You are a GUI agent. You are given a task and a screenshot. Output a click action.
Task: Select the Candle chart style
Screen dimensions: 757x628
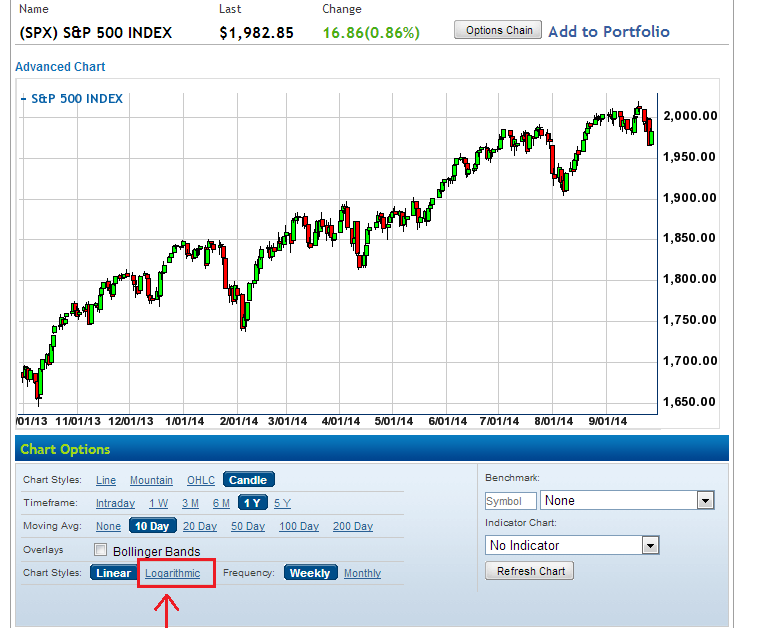(x=248, y=480)
